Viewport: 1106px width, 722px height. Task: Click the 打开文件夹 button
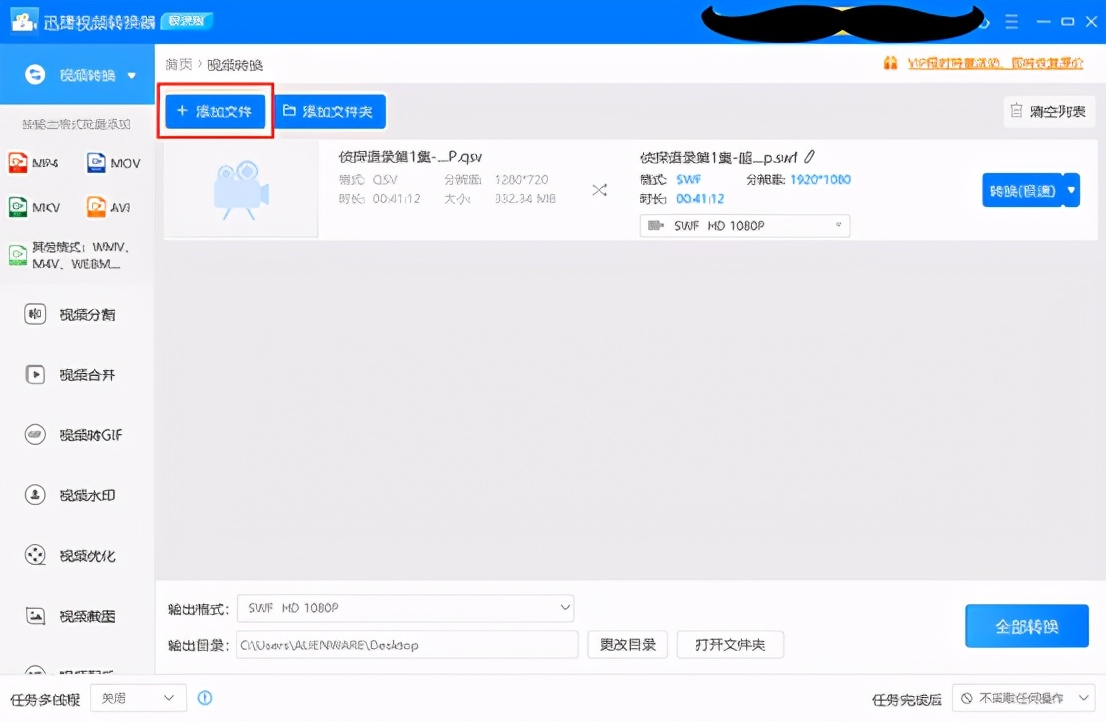tap(730, 644)
